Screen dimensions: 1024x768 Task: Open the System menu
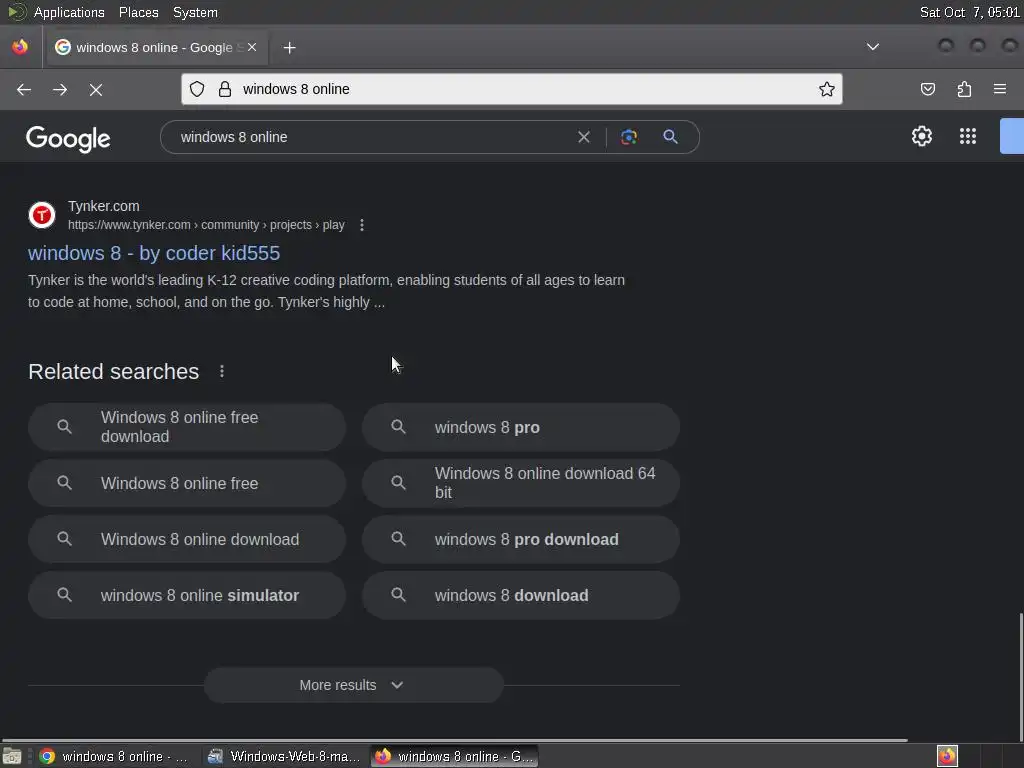[195, 12]
